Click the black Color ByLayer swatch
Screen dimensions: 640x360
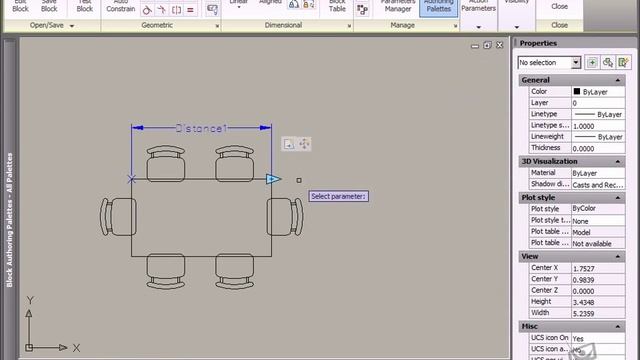pyautogui.click(x=577, y=91)
